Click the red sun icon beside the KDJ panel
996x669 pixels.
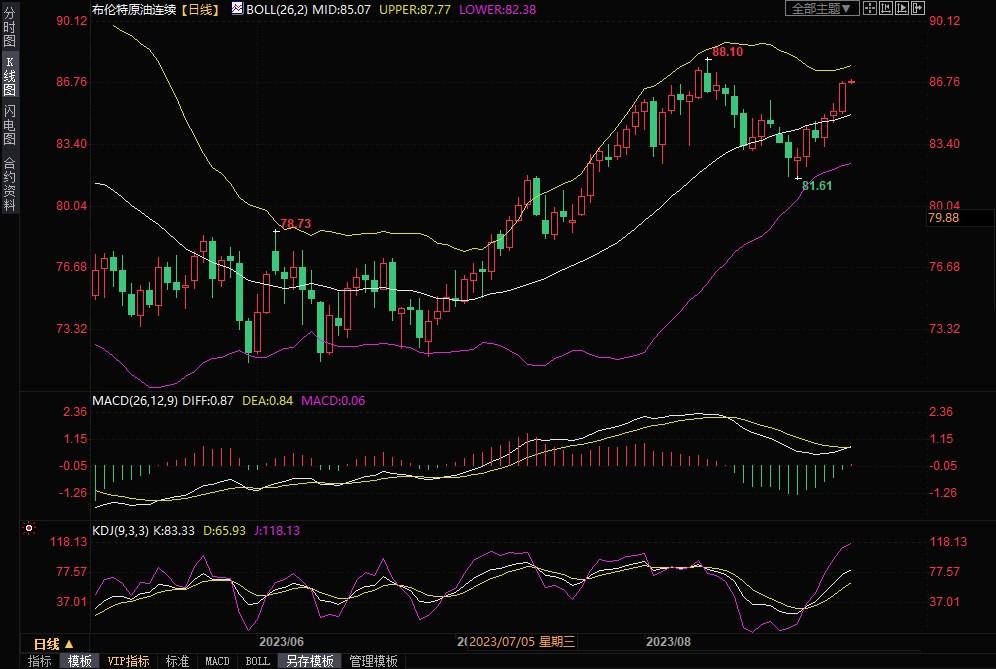29,529
